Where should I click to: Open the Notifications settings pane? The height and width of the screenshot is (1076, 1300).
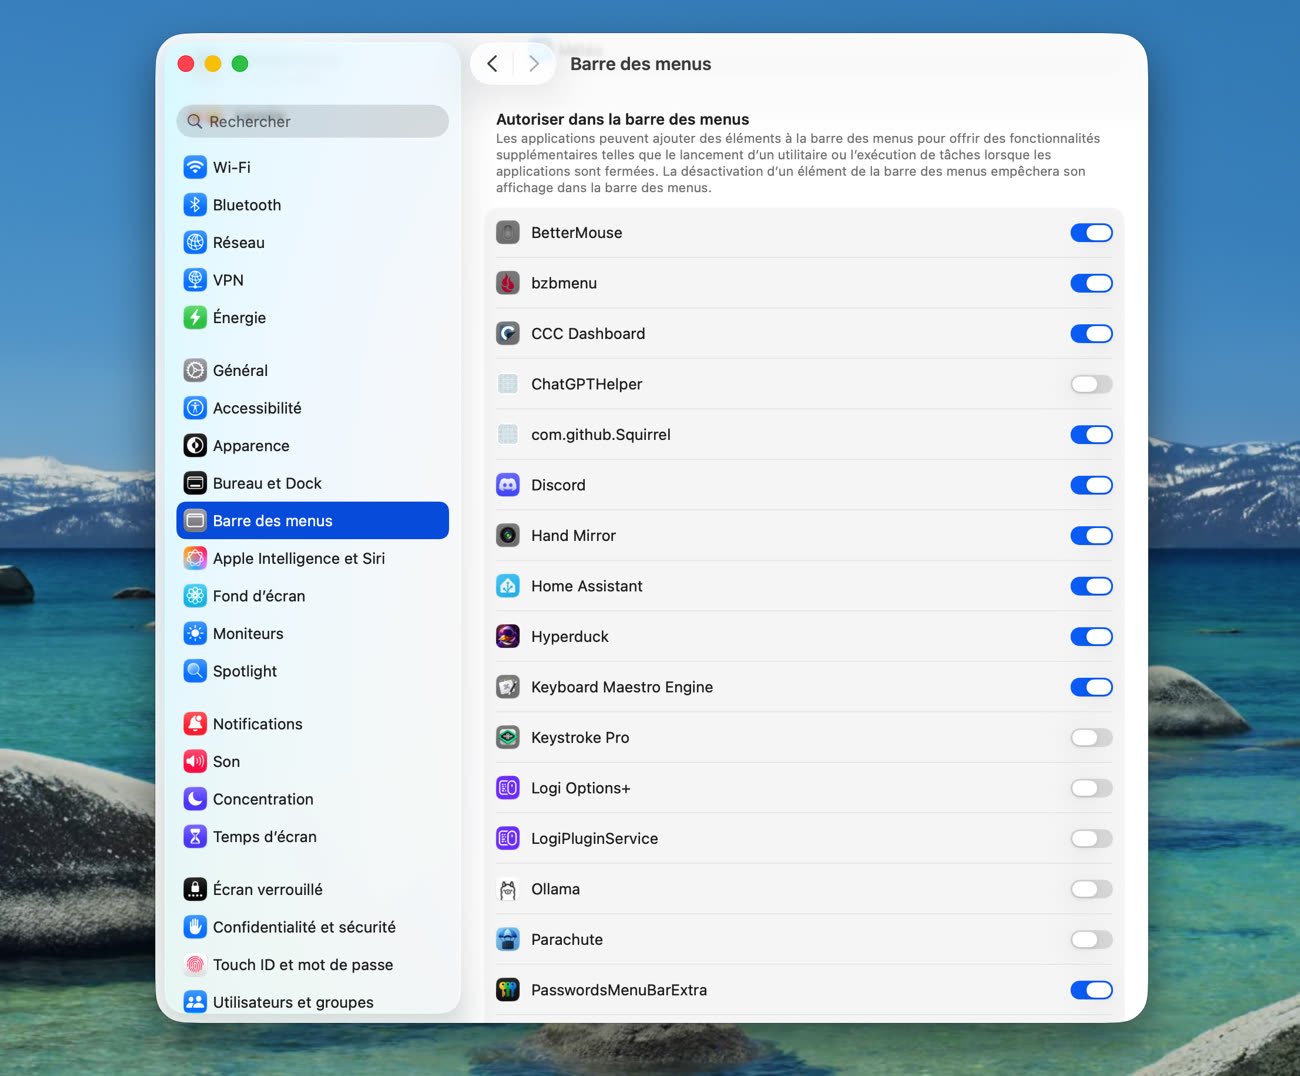257,724
